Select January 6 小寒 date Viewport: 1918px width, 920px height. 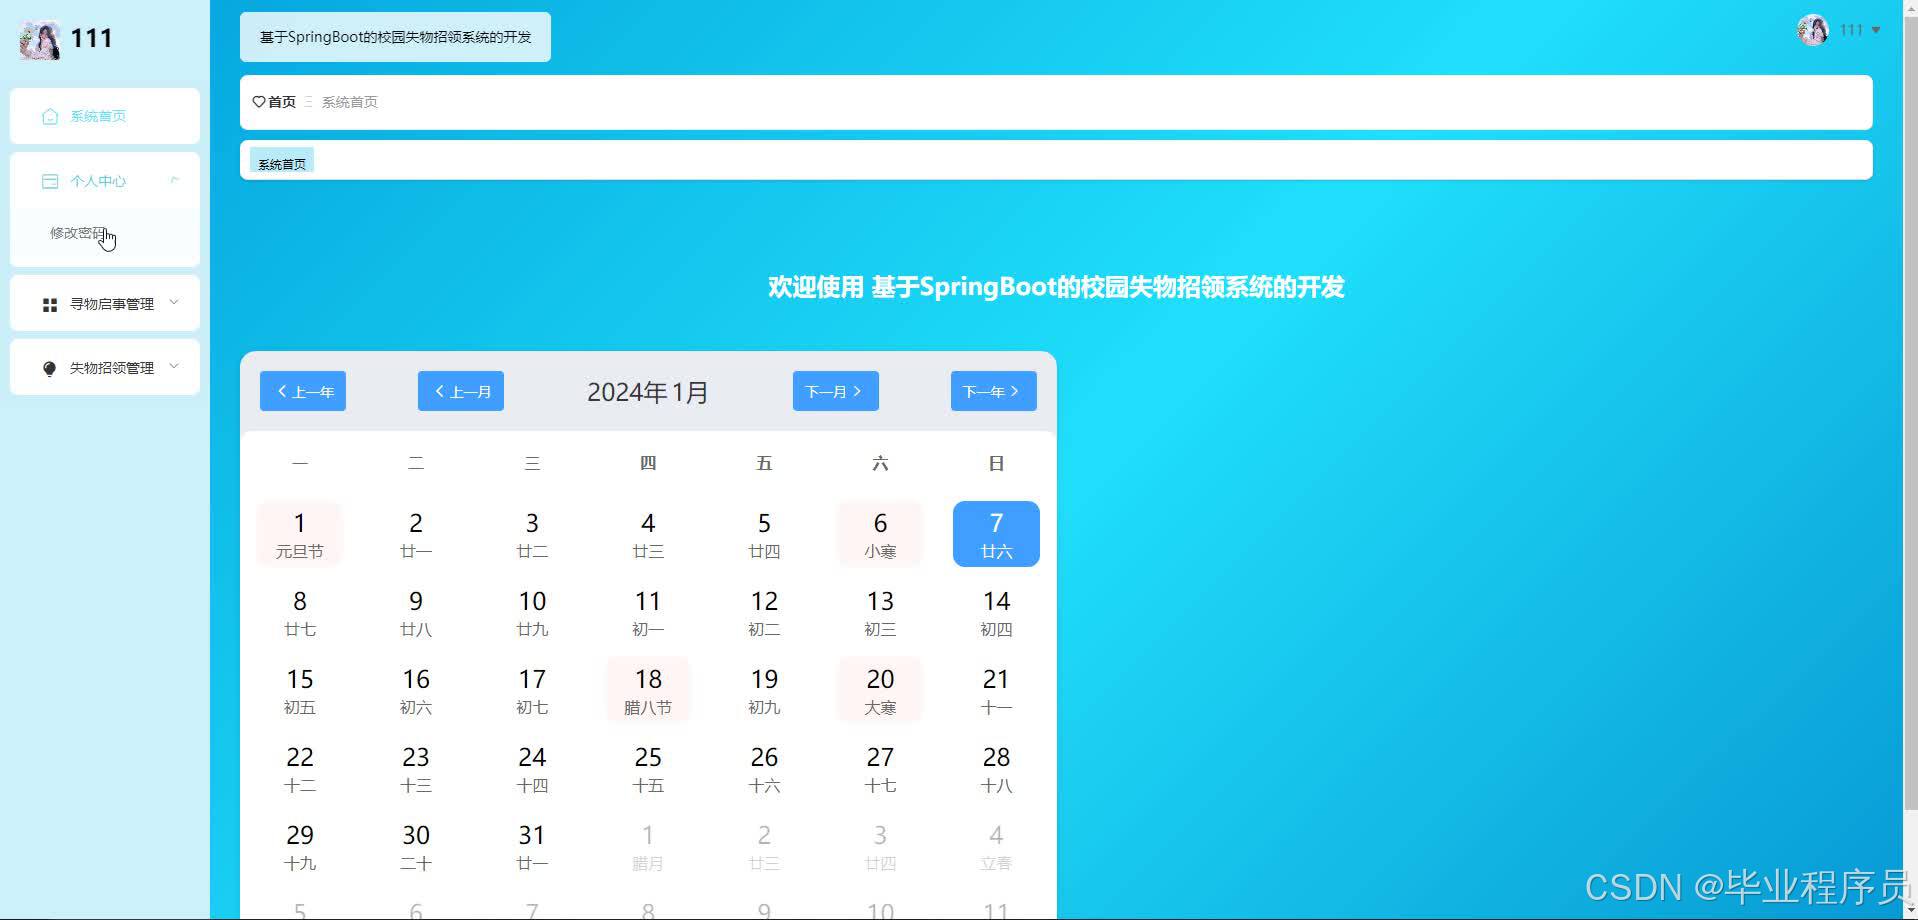click(880, 534)
